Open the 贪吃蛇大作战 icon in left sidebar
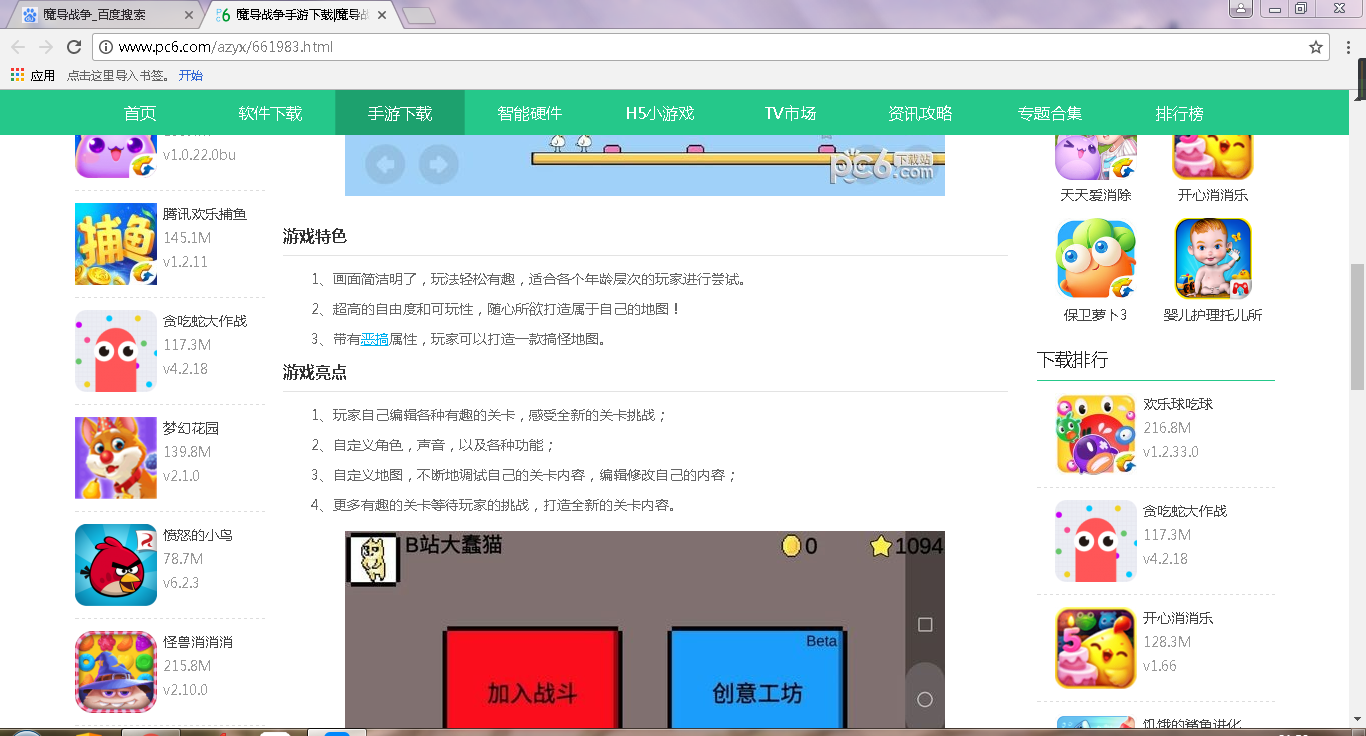The width and height of the screenshot is (1366, 736). click(x=116, y=351)
